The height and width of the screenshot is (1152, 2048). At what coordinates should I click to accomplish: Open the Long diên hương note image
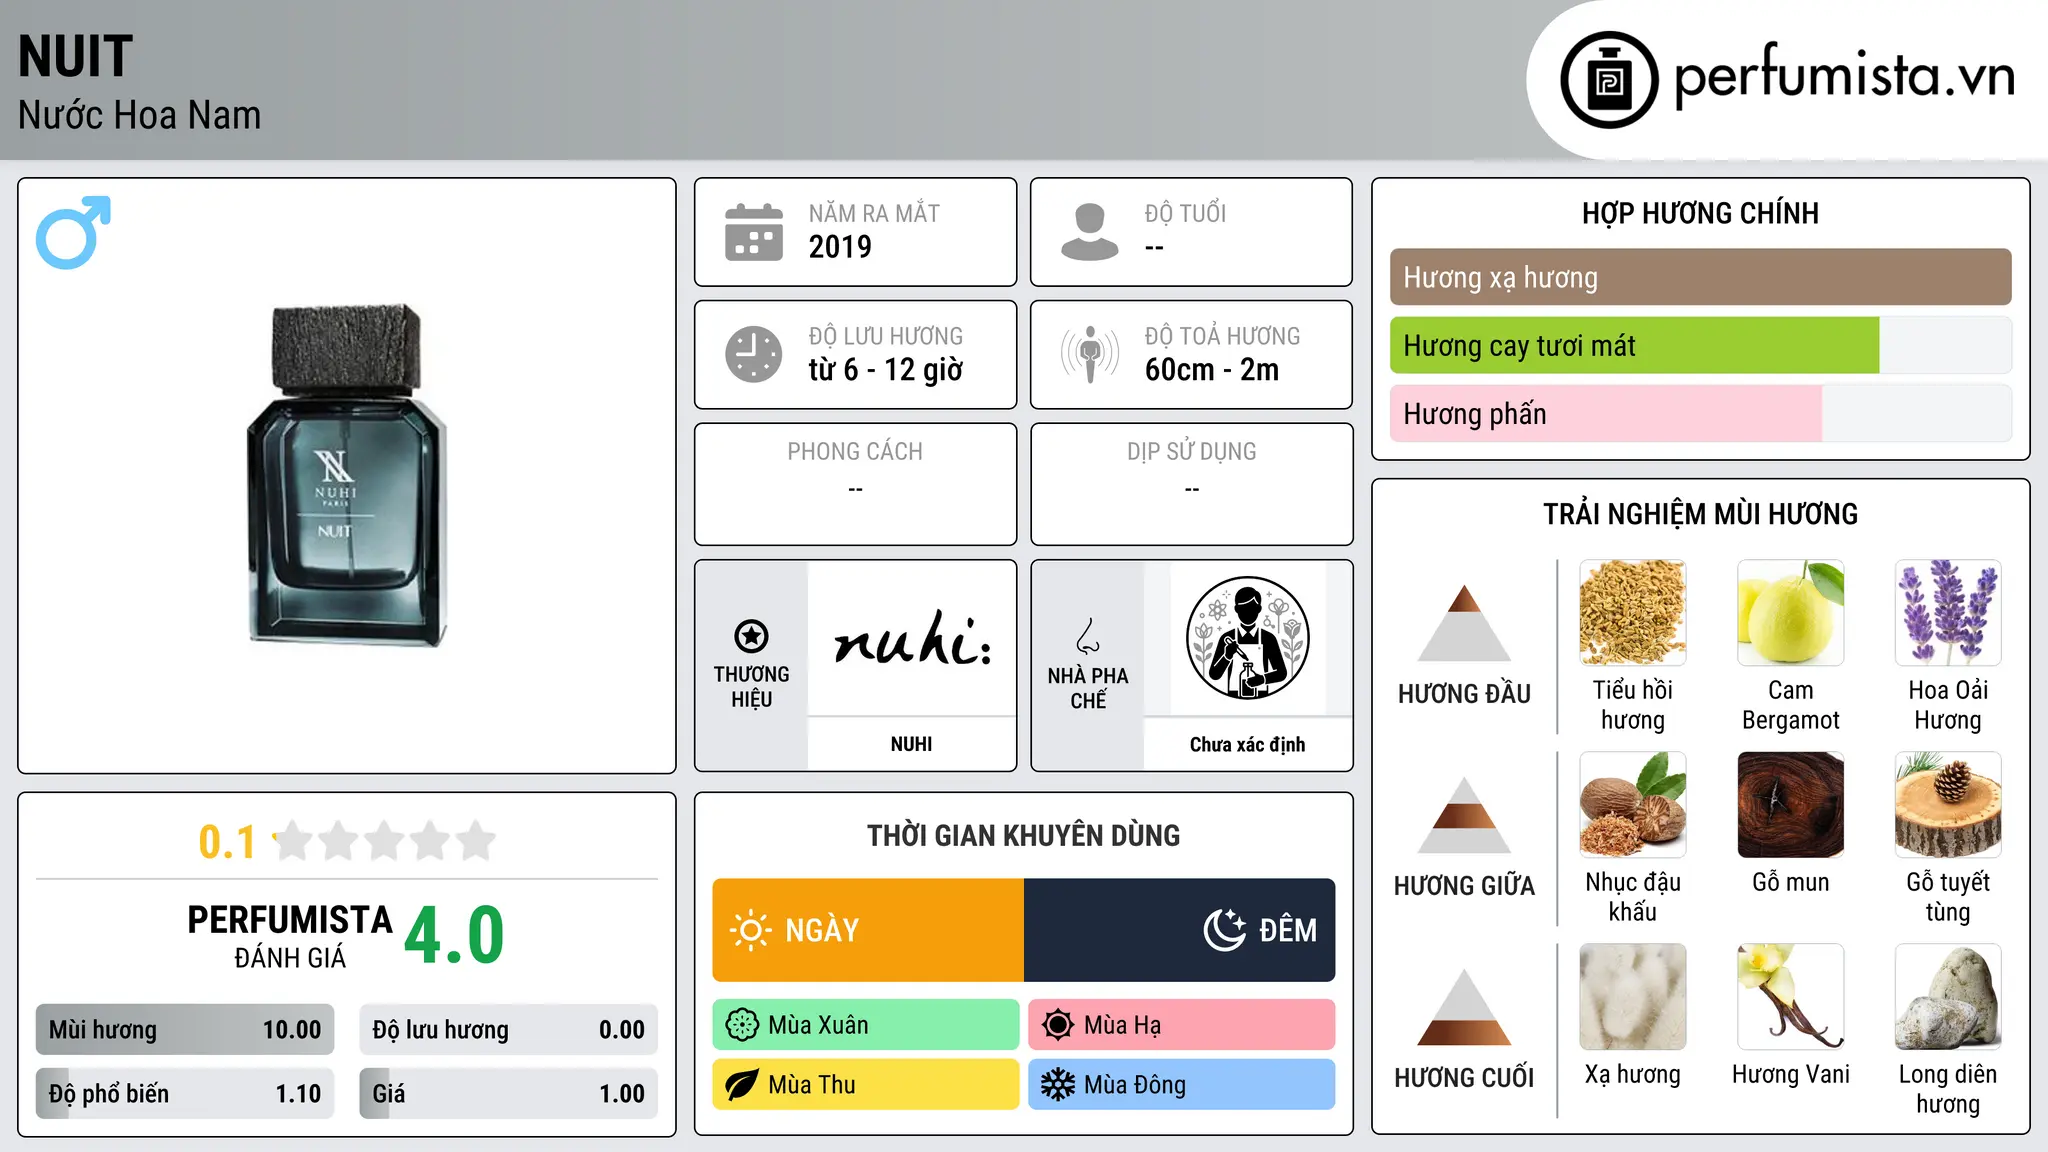point(1947,997)
